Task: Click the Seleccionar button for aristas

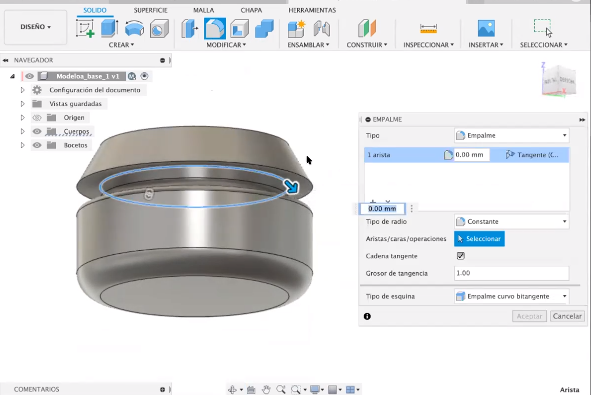Action: point(479,239)
